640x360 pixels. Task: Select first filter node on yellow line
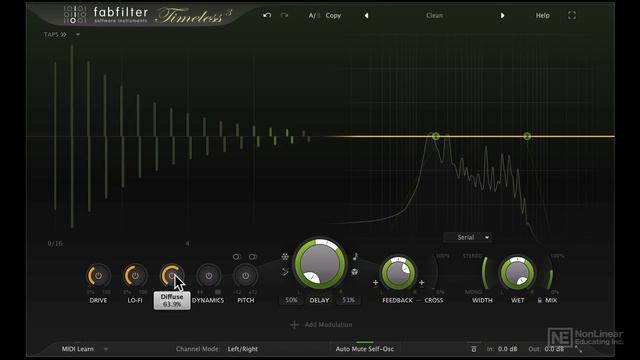pyautogui.click(x=436, y=136)
